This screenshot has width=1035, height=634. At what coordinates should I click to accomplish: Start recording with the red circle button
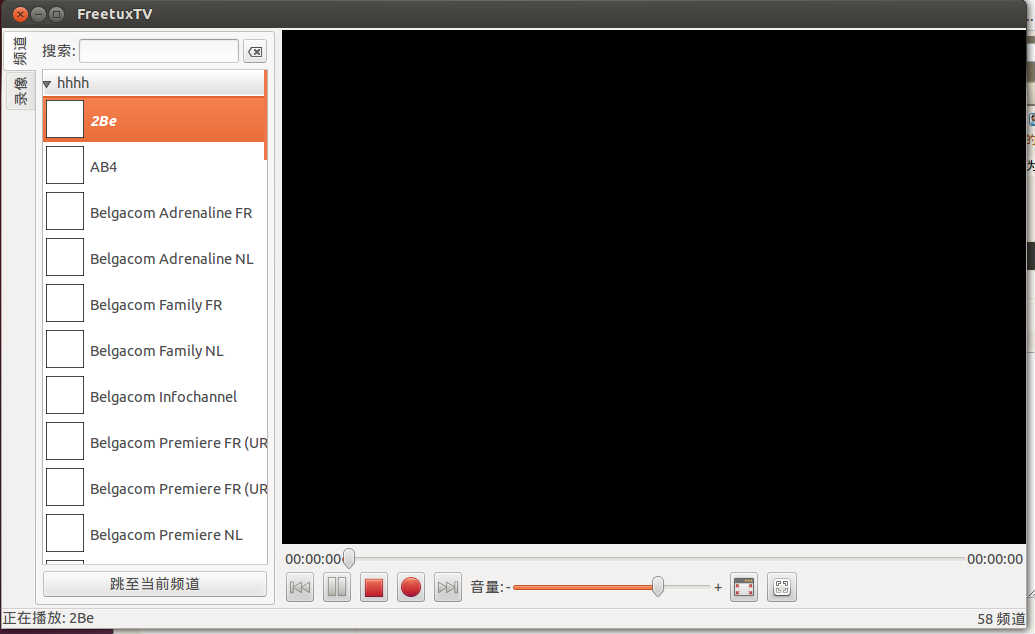411,587
